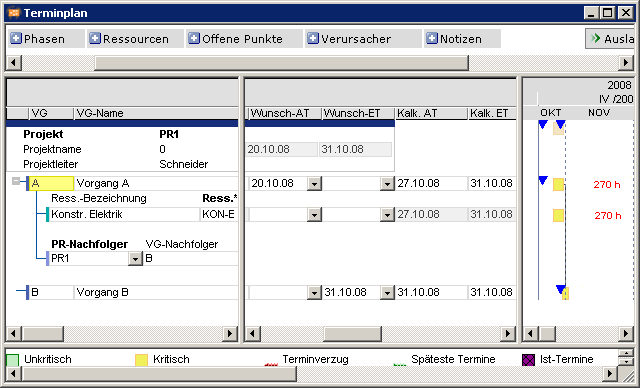
Task: Click the Kalk. ET column header
Action: pyautogui.click(x=492, y=113)
